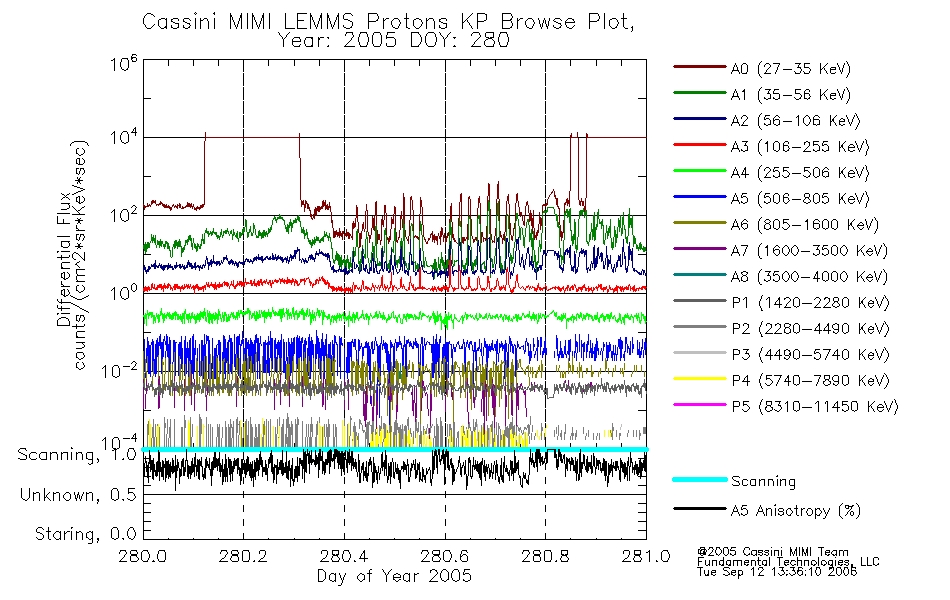Click the A3 (106-255 KeV) legend label
950x600 pixels.
point(800,147)
